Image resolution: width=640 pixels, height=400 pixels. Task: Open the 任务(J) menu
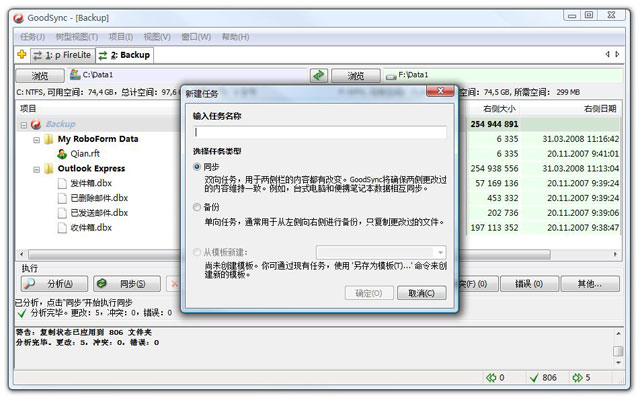33,37
